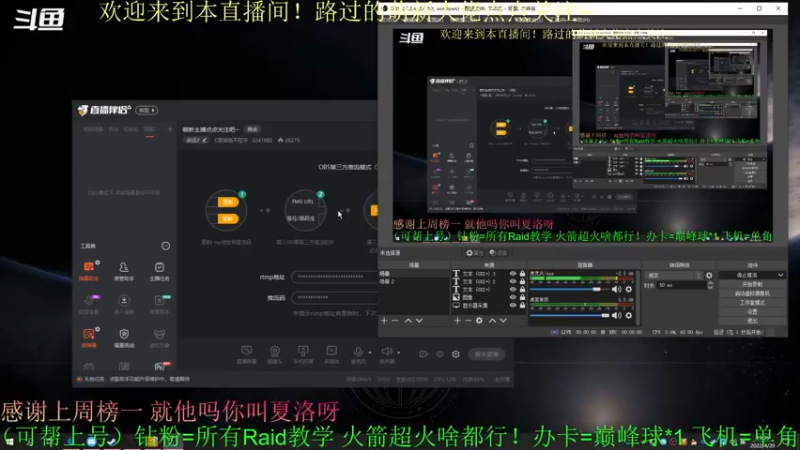Open Douyu companion settings gear
This screenshot has width=800, height=450.
point(456,354)
